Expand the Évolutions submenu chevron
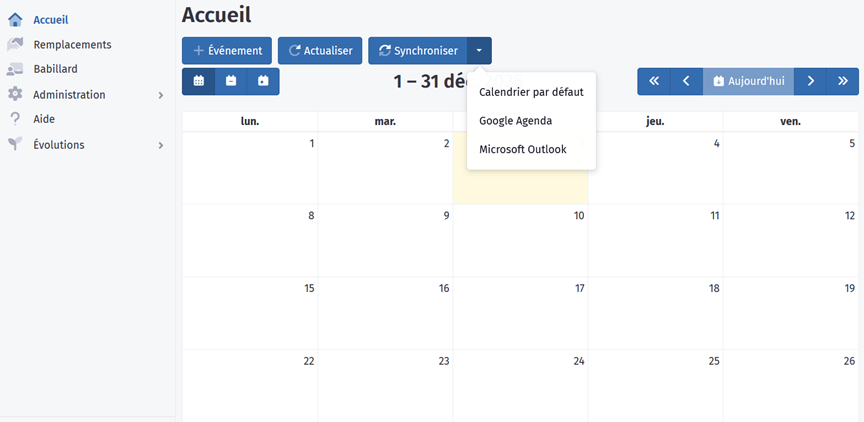Screen dimensions: 864x422 point(161,145)
